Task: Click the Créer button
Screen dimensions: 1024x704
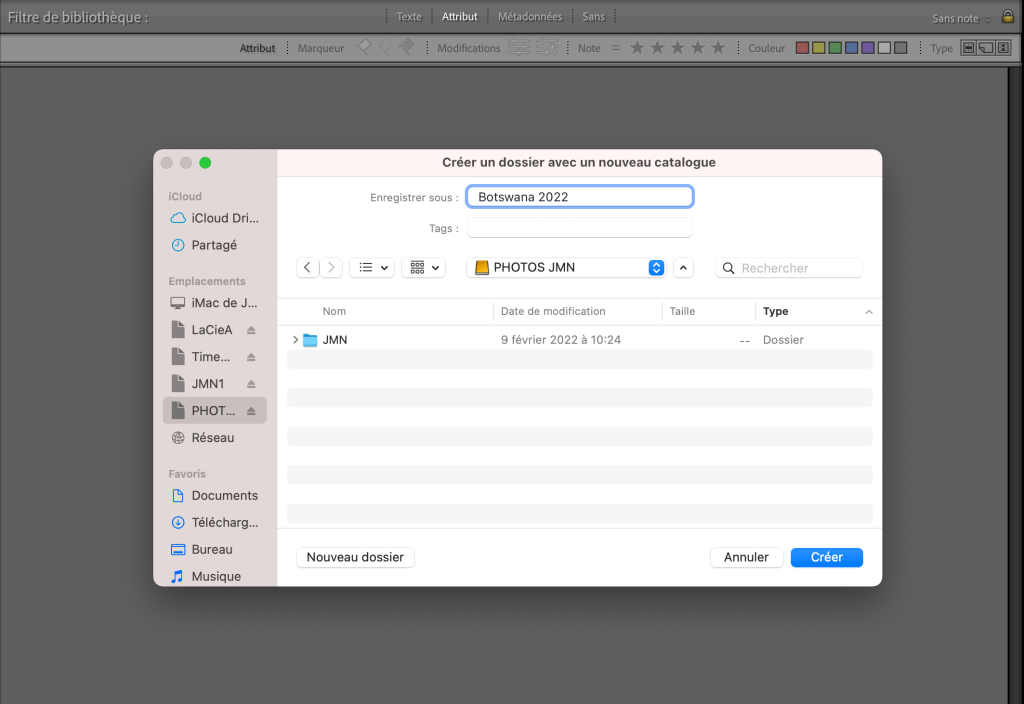Action: coord(826,557)
